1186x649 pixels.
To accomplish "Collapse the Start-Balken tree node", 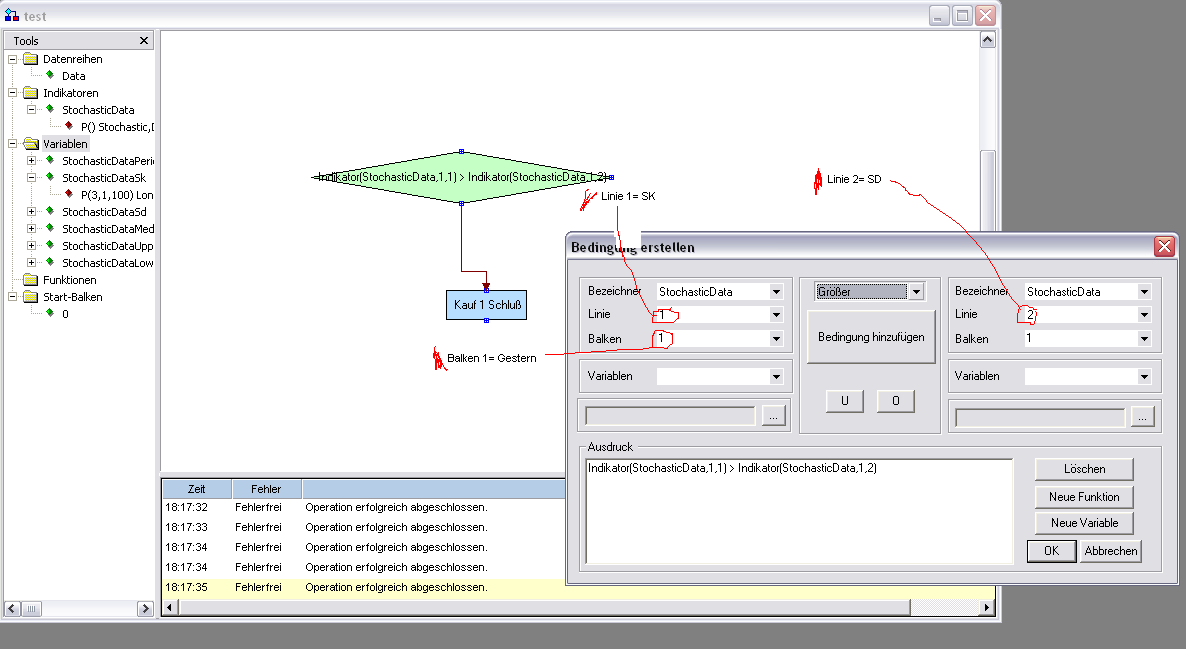I will pyautogui.click(x=12, y=297).
